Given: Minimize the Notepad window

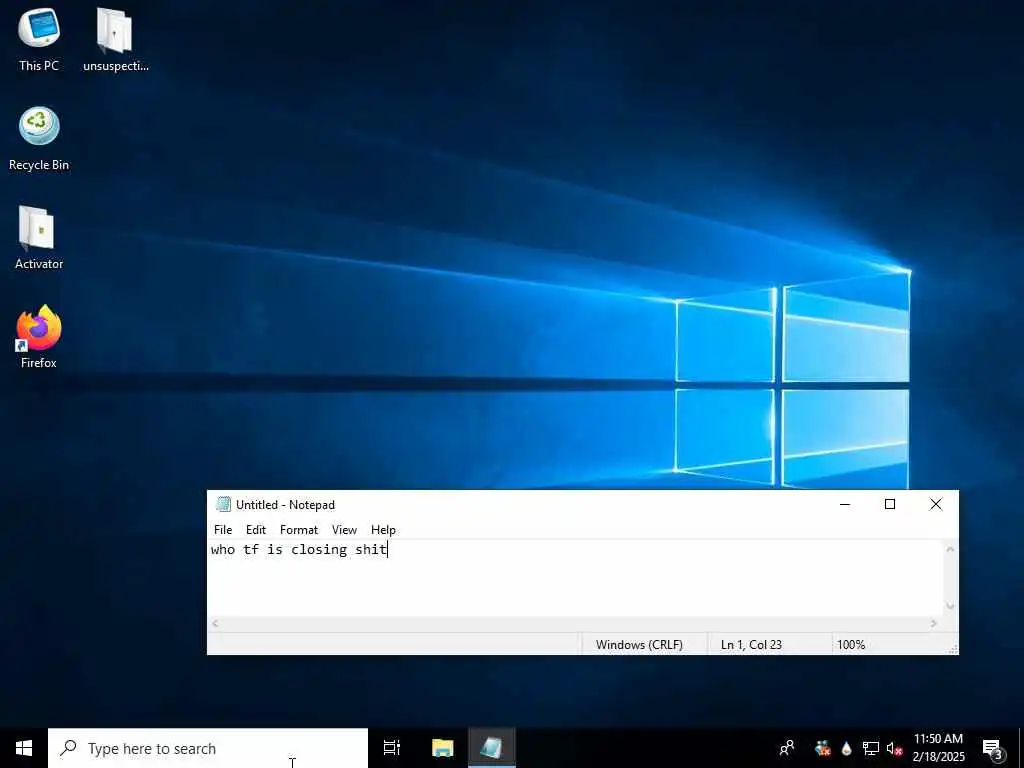Looking at the screenshot, I should point(844,504).
